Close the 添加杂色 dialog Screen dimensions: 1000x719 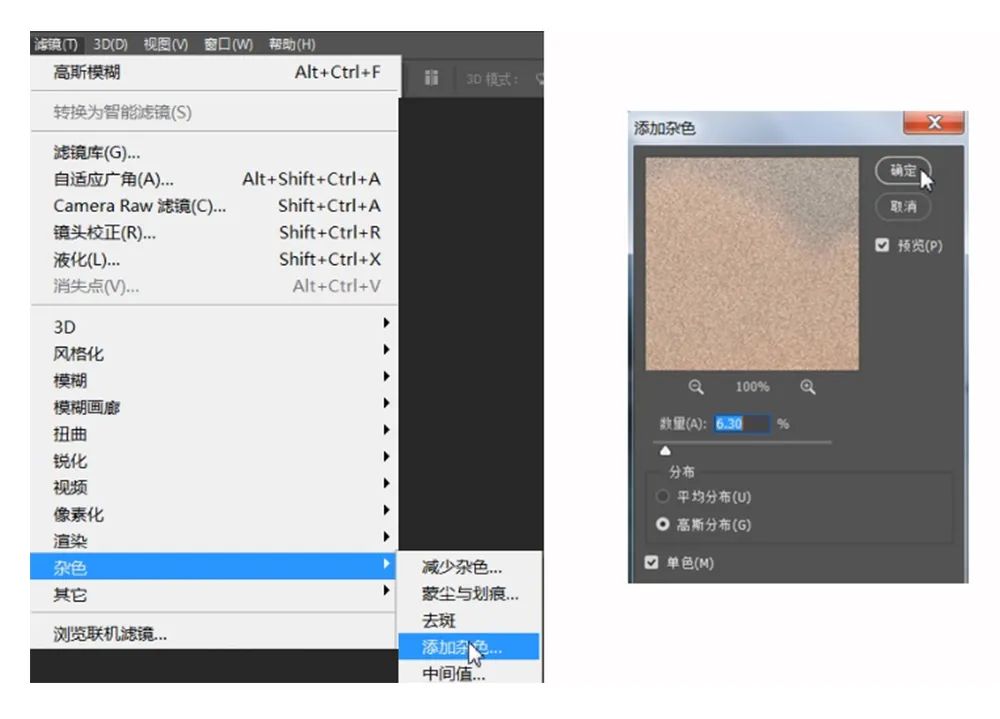(x=934, y=122)
